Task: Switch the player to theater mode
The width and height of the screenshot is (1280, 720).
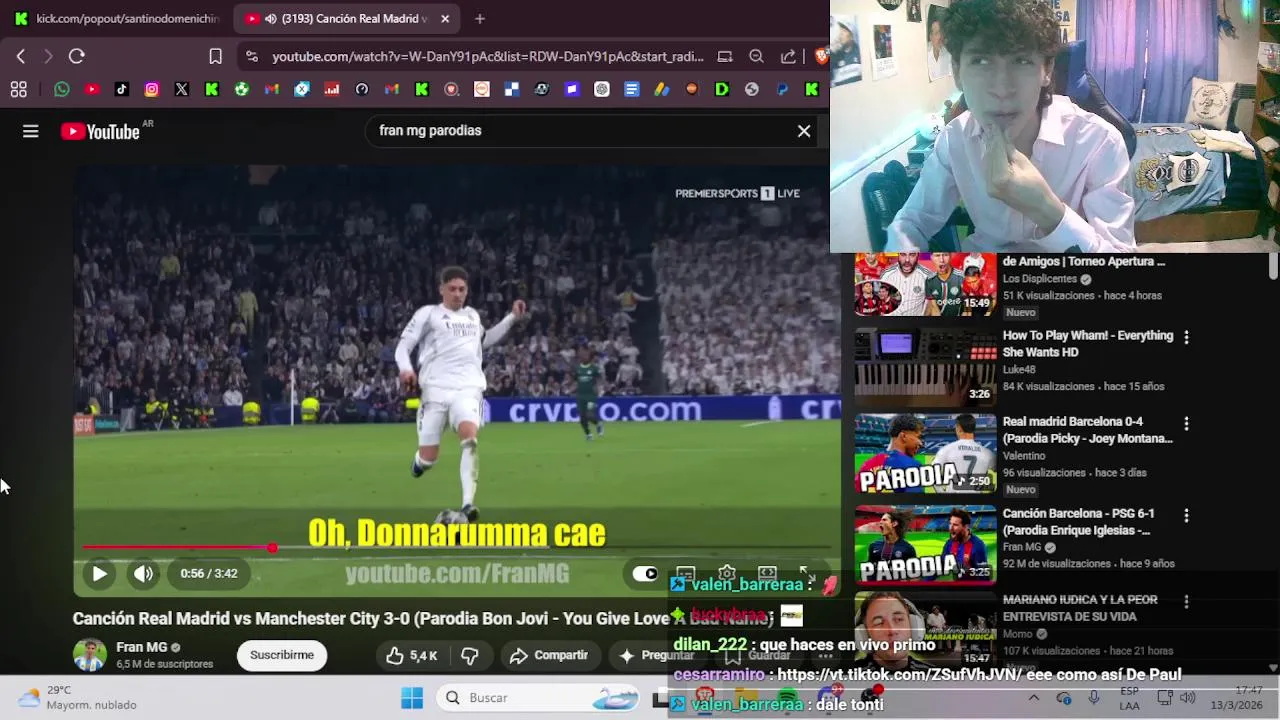Action: tap(767, 574)
